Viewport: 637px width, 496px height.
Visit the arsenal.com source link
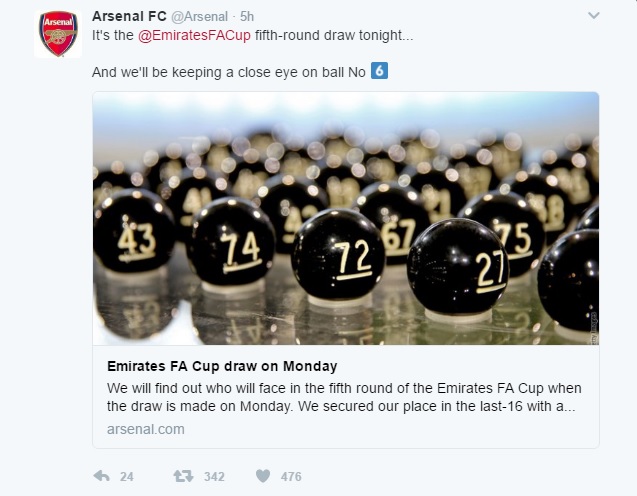point(144,429)
